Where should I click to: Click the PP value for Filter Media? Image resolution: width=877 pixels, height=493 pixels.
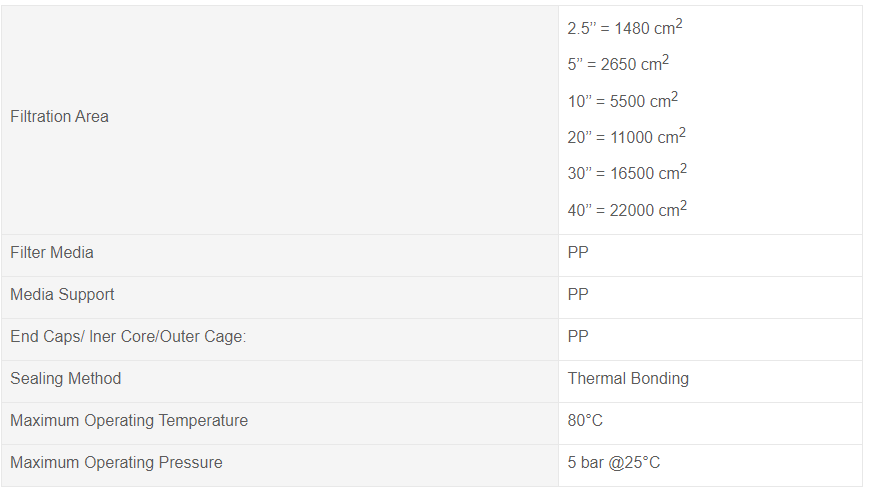578,252
